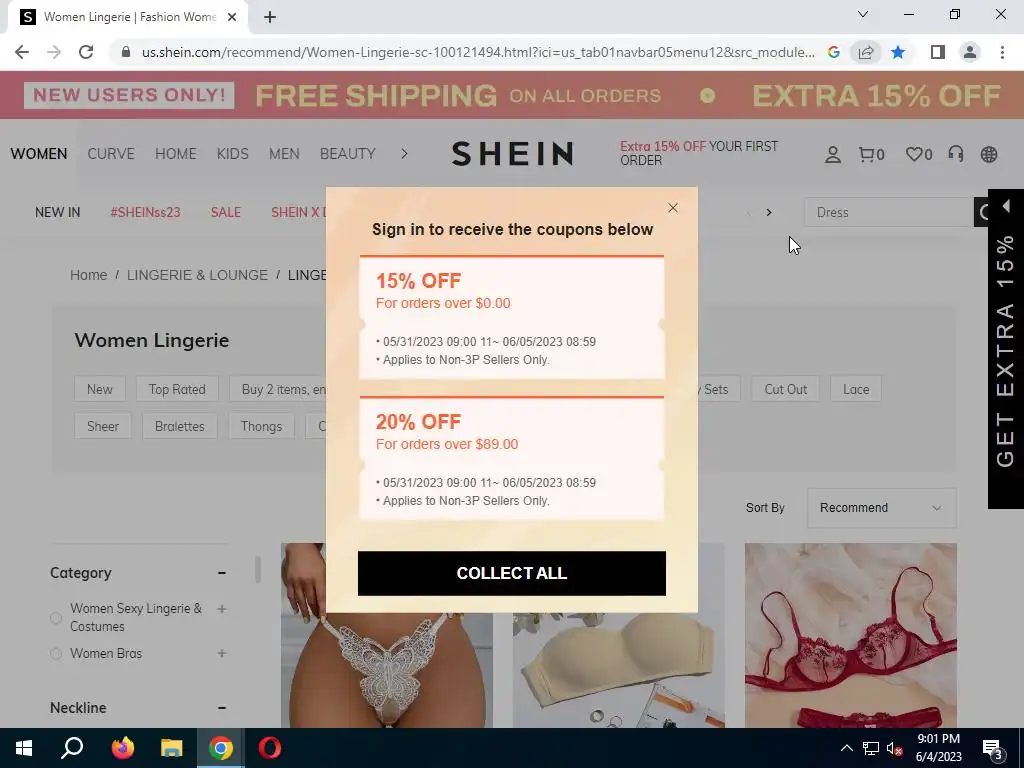This screenshot has width=1024, height=768.
Task: Open the SALE menu item
Action: [x=226, y=212]
